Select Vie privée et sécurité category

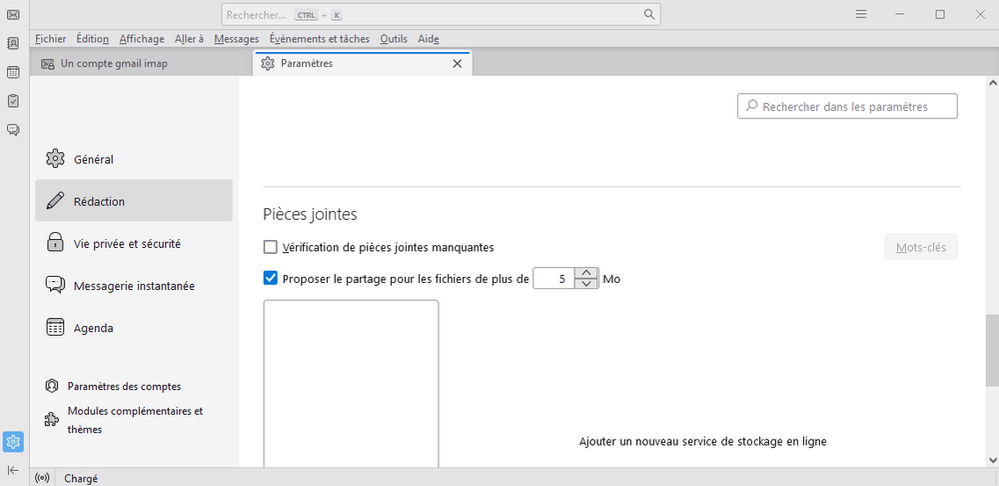(127, 243)
